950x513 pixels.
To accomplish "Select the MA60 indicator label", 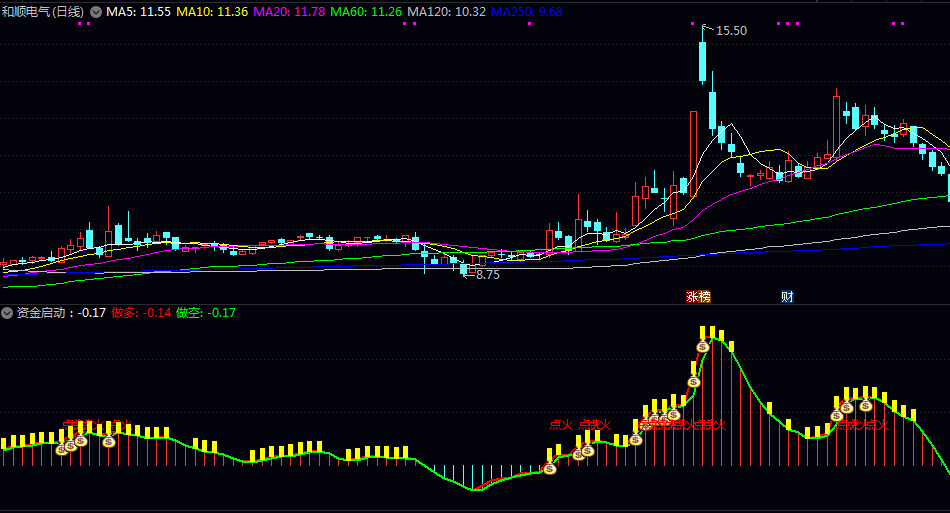I will 366,12.
